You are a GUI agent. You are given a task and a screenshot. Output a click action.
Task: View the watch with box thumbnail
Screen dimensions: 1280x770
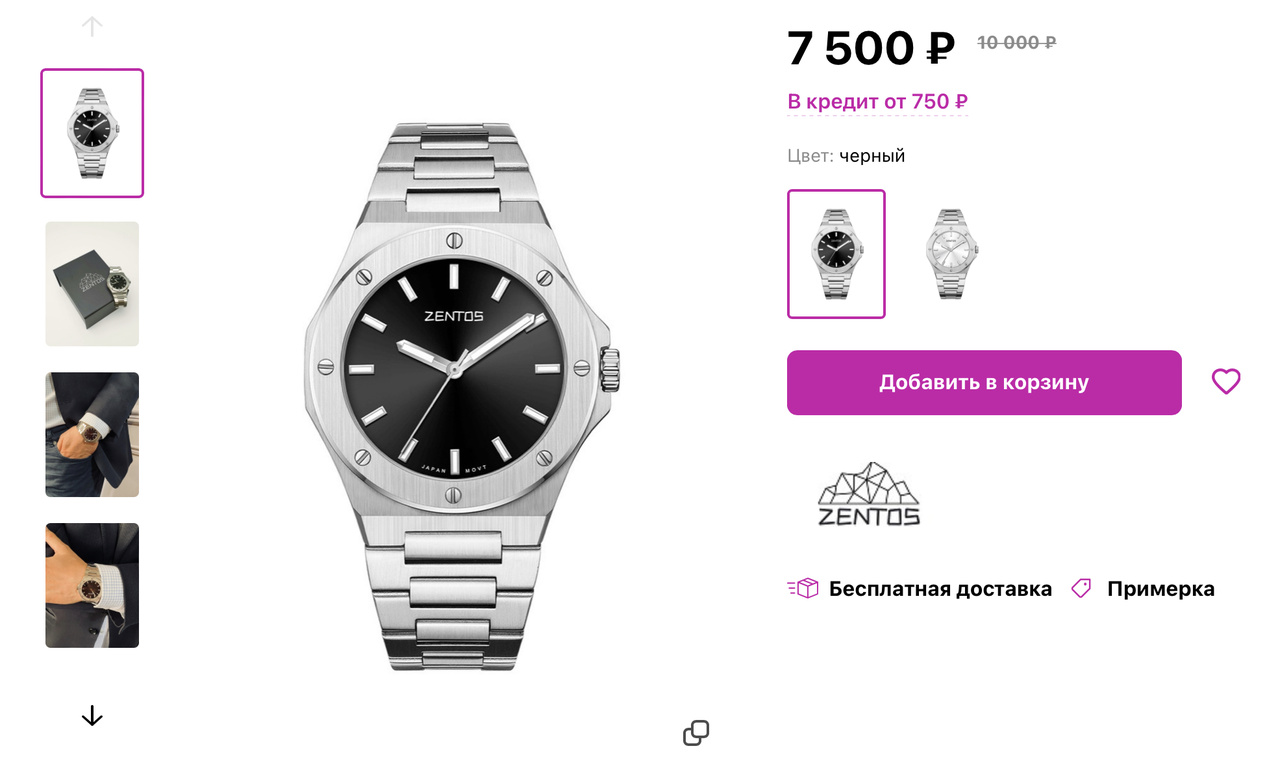click(x=92, y=284)
